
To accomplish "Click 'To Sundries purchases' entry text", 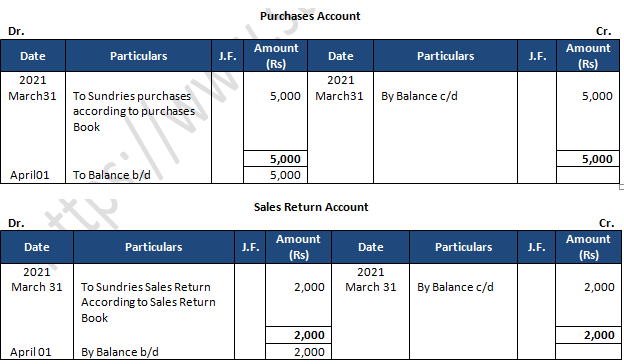I will tap(132, 96).
